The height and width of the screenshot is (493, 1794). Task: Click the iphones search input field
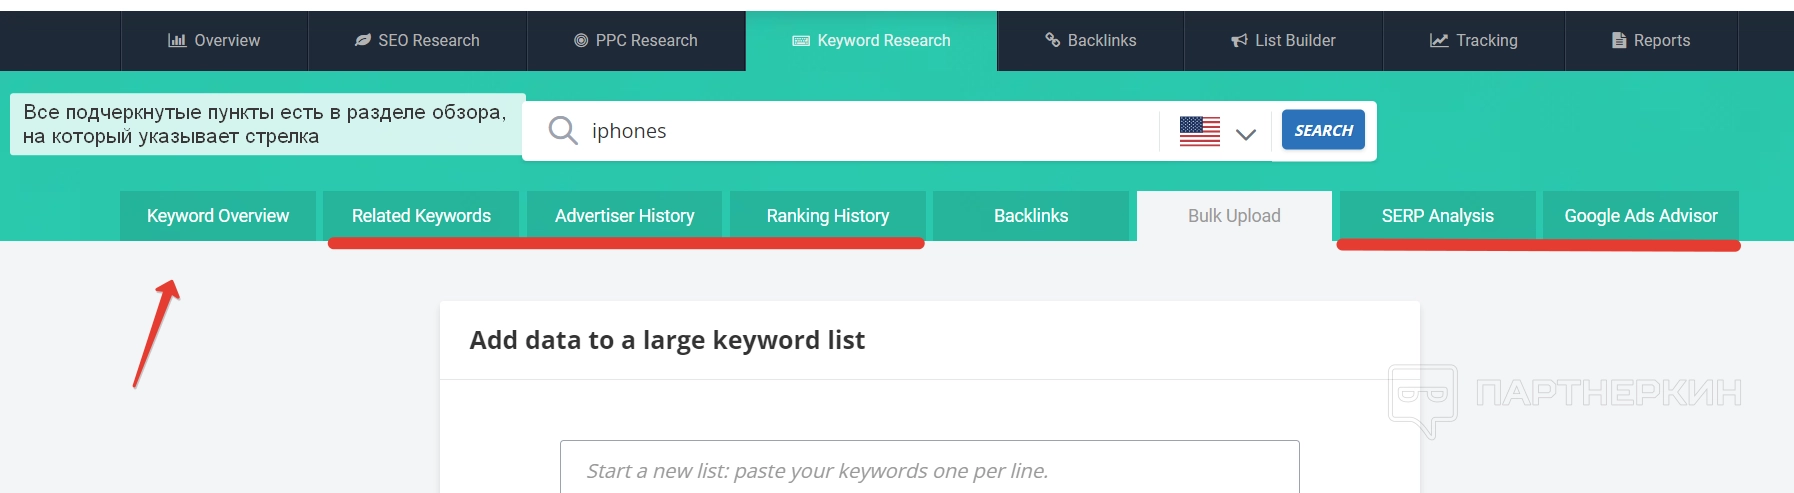point(860,131)
